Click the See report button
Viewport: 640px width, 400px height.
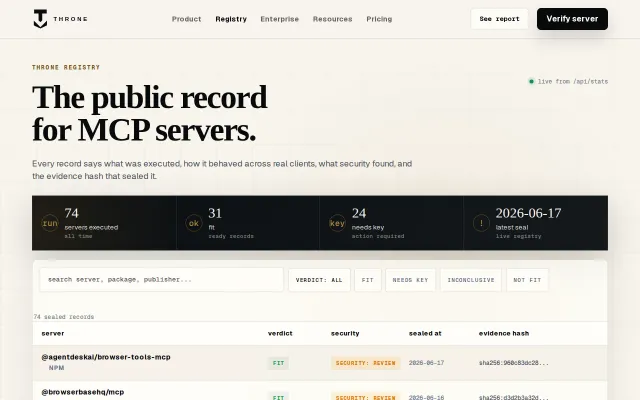(499, 19)
